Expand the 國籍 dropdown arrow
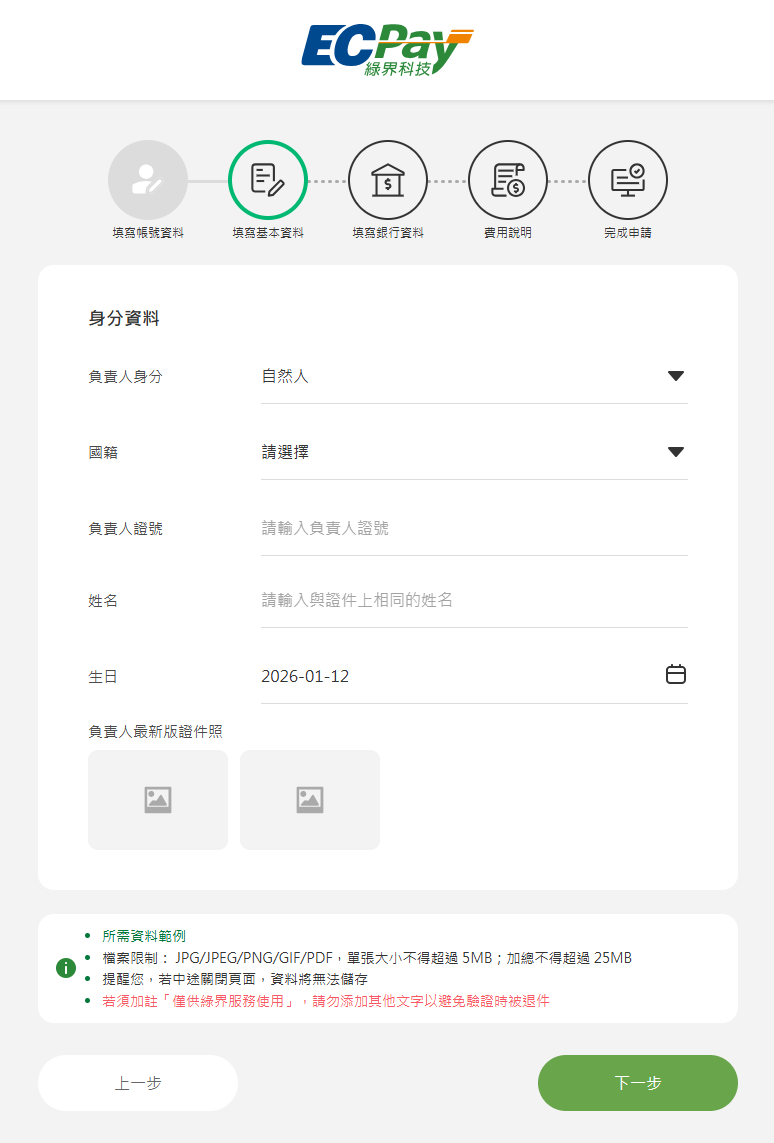Screen dimensions: 774x1143 coord(676,452)
